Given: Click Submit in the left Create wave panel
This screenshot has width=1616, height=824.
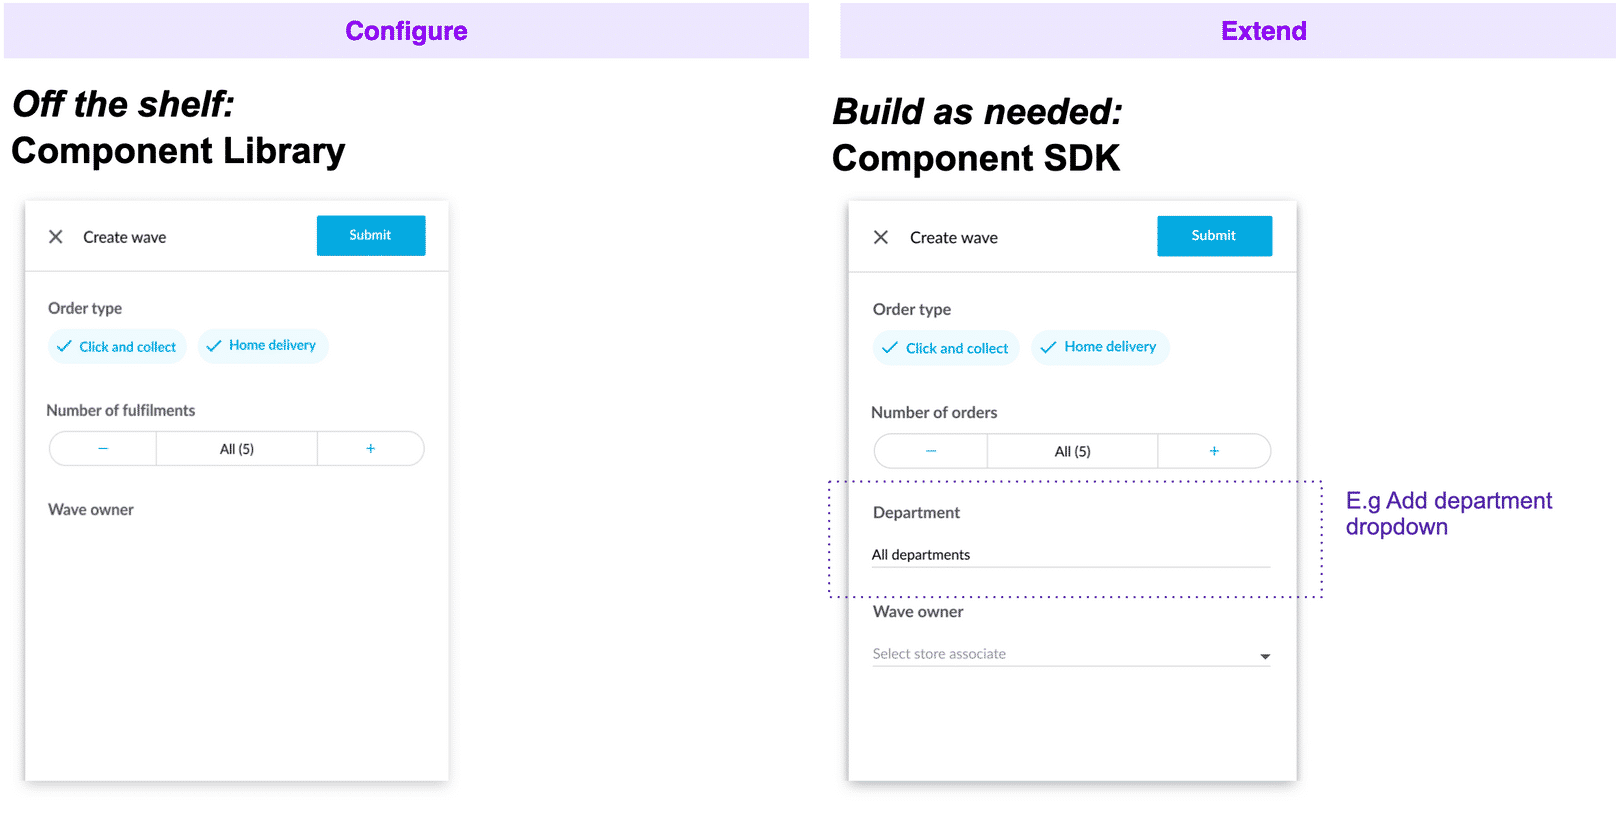Looking at the screenshot, I should point(370,235).
